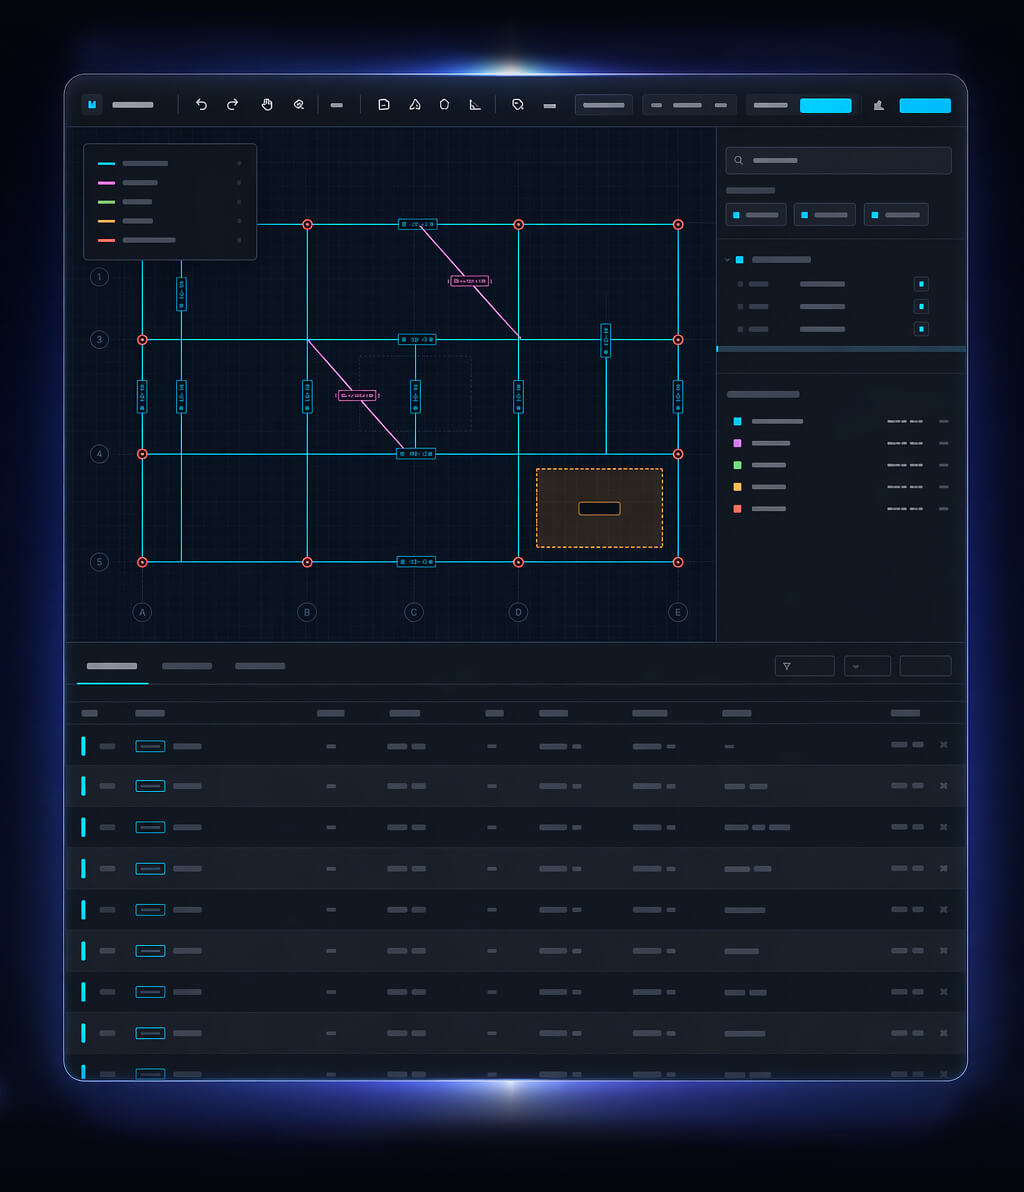Click the app logo icon in the toolbar
The height and width of the screenshot is (1192, 1024).
click(92, 105)
